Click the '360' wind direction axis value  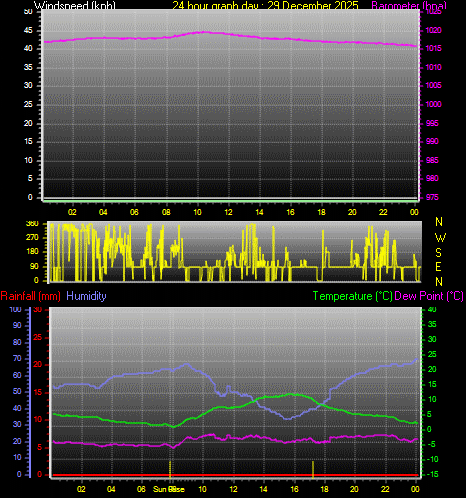point(32,224)
